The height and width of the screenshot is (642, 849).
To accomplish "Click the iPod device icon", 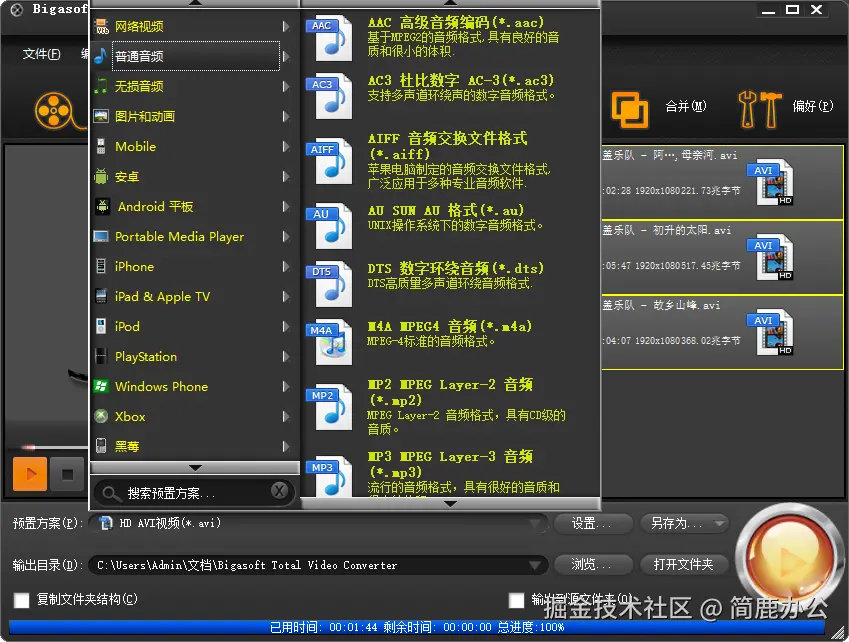I will point(101,326).
